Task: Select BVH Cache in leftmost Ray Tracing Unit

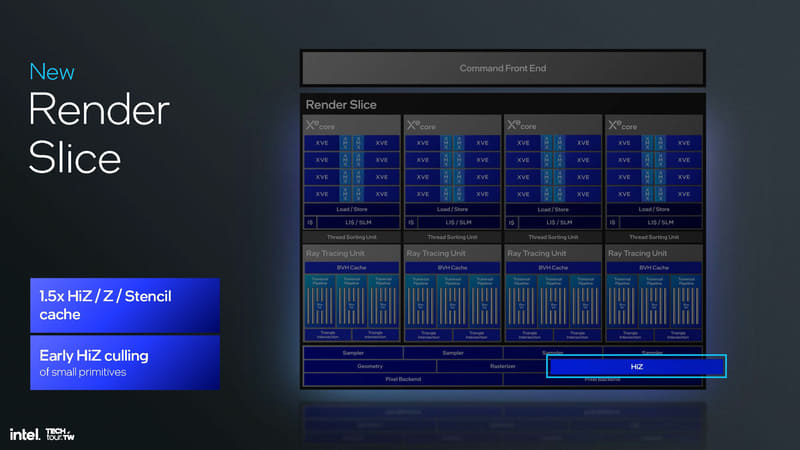Action: tap(352, 267)
